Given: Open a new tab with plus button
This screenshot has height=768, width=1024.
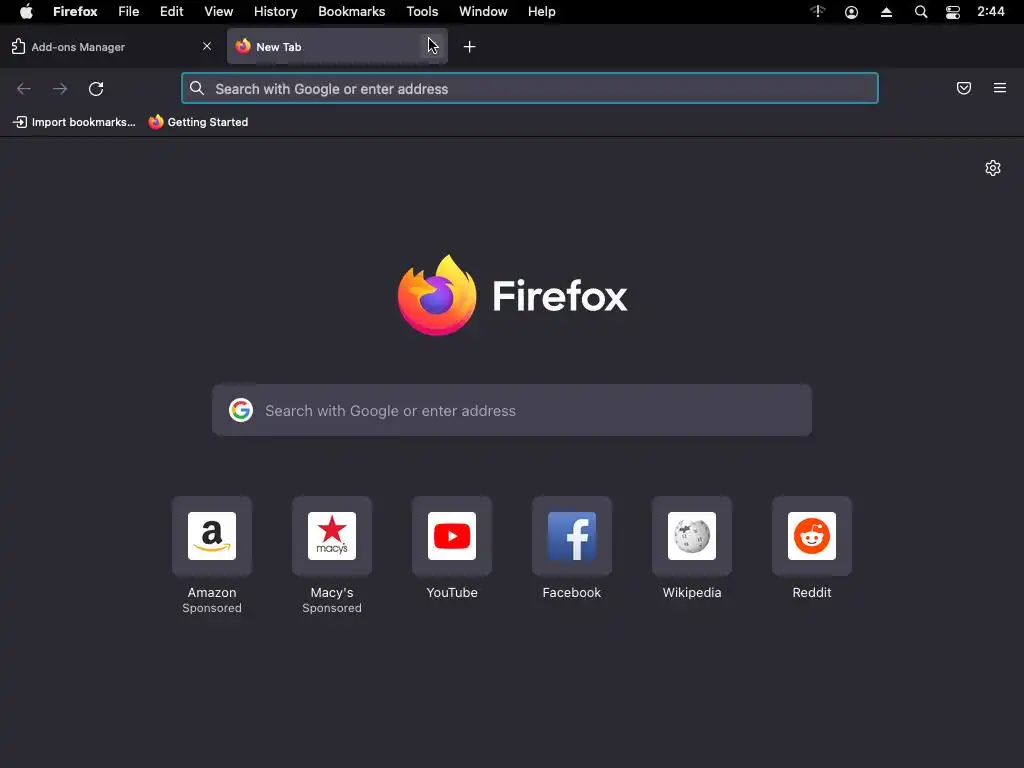Looking at the screenshot, I should (x=469, y=47).
